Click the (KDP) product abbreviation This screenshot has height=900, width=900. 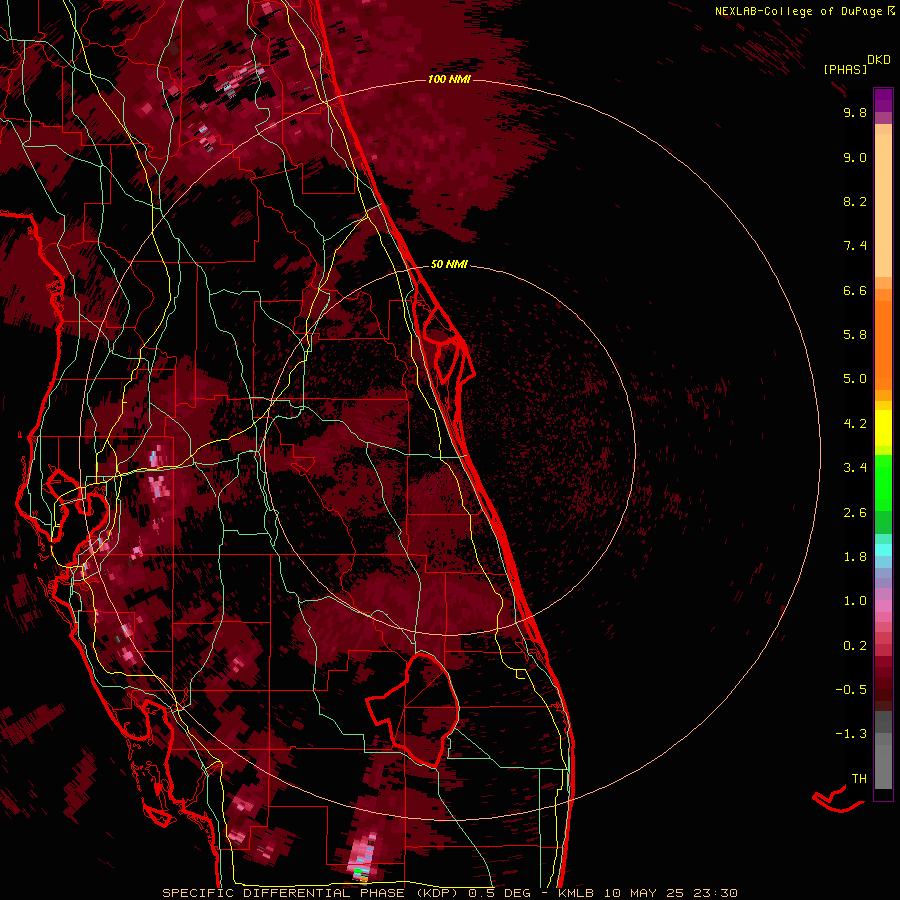(x=439, y=893)
